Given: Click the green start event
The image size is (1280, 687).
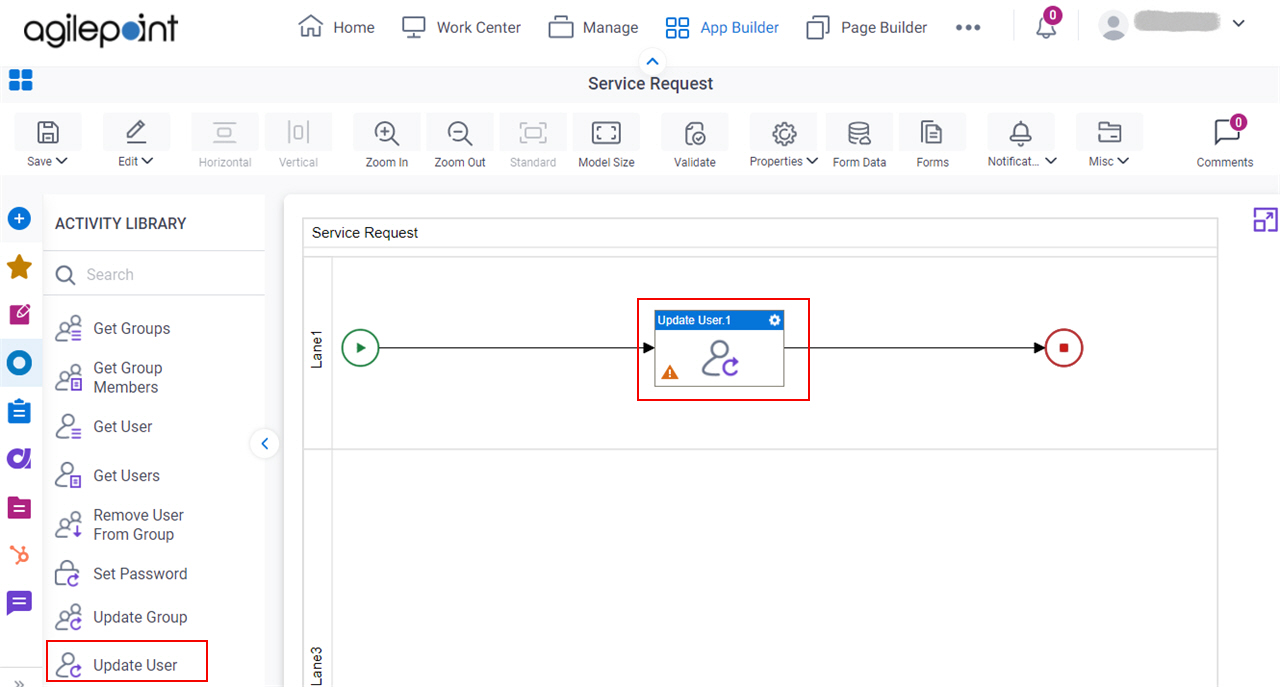Looking at the screenshot, I should pos(360,348).
